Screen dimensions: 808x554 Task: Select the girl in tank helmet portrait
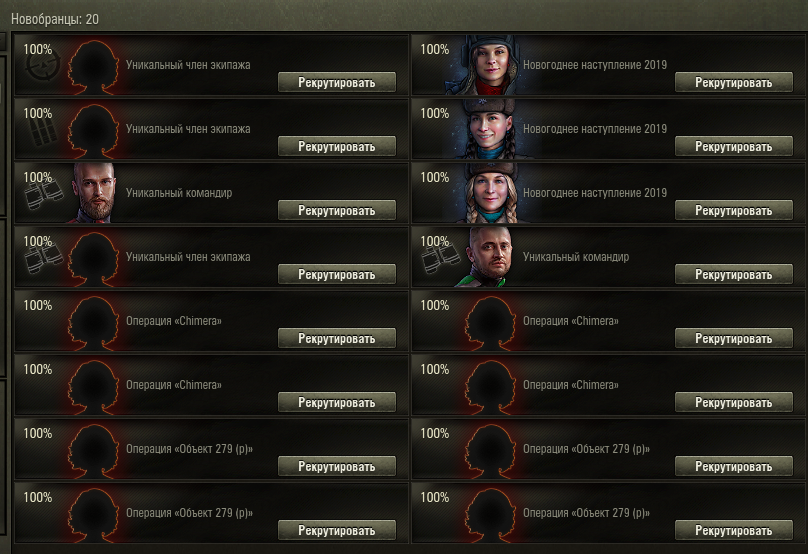pos(489,65)
